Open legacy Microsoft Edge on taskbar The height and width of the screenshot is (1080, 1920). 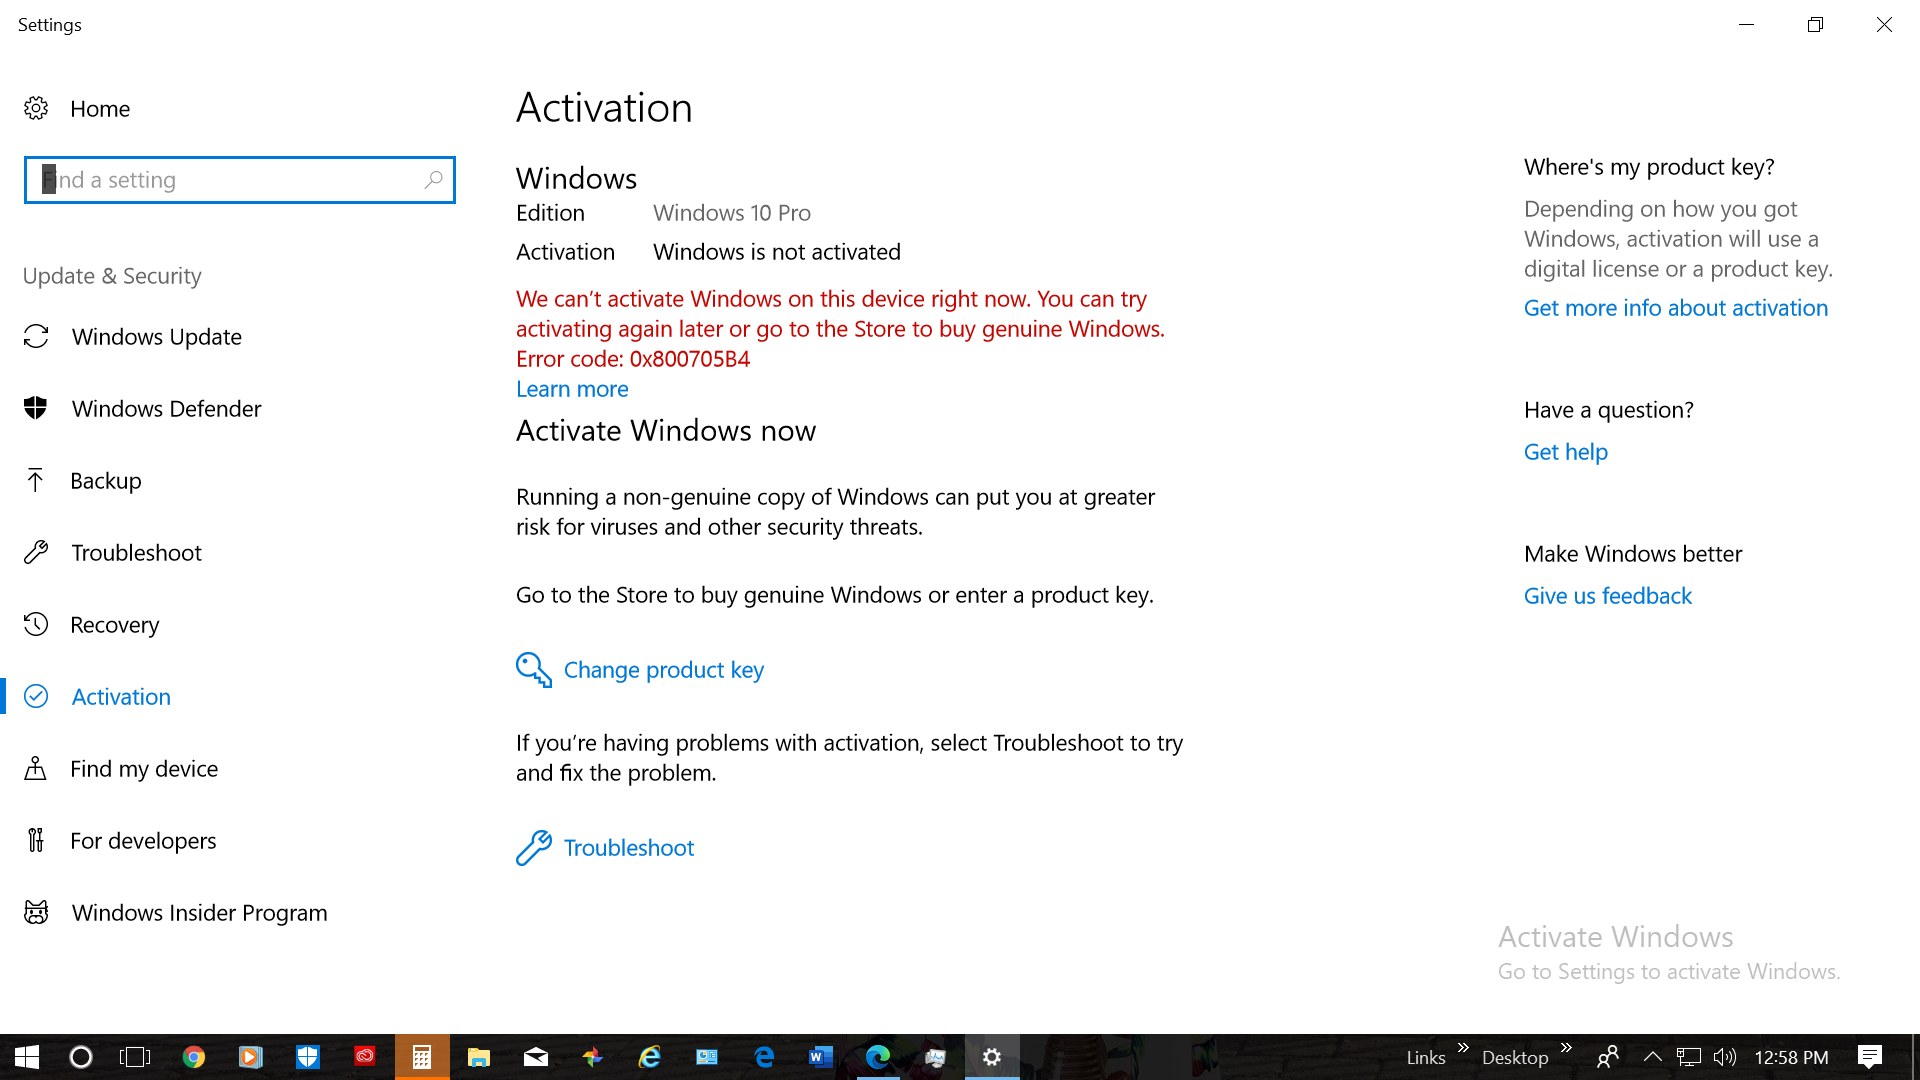(x=764, y=1057)
